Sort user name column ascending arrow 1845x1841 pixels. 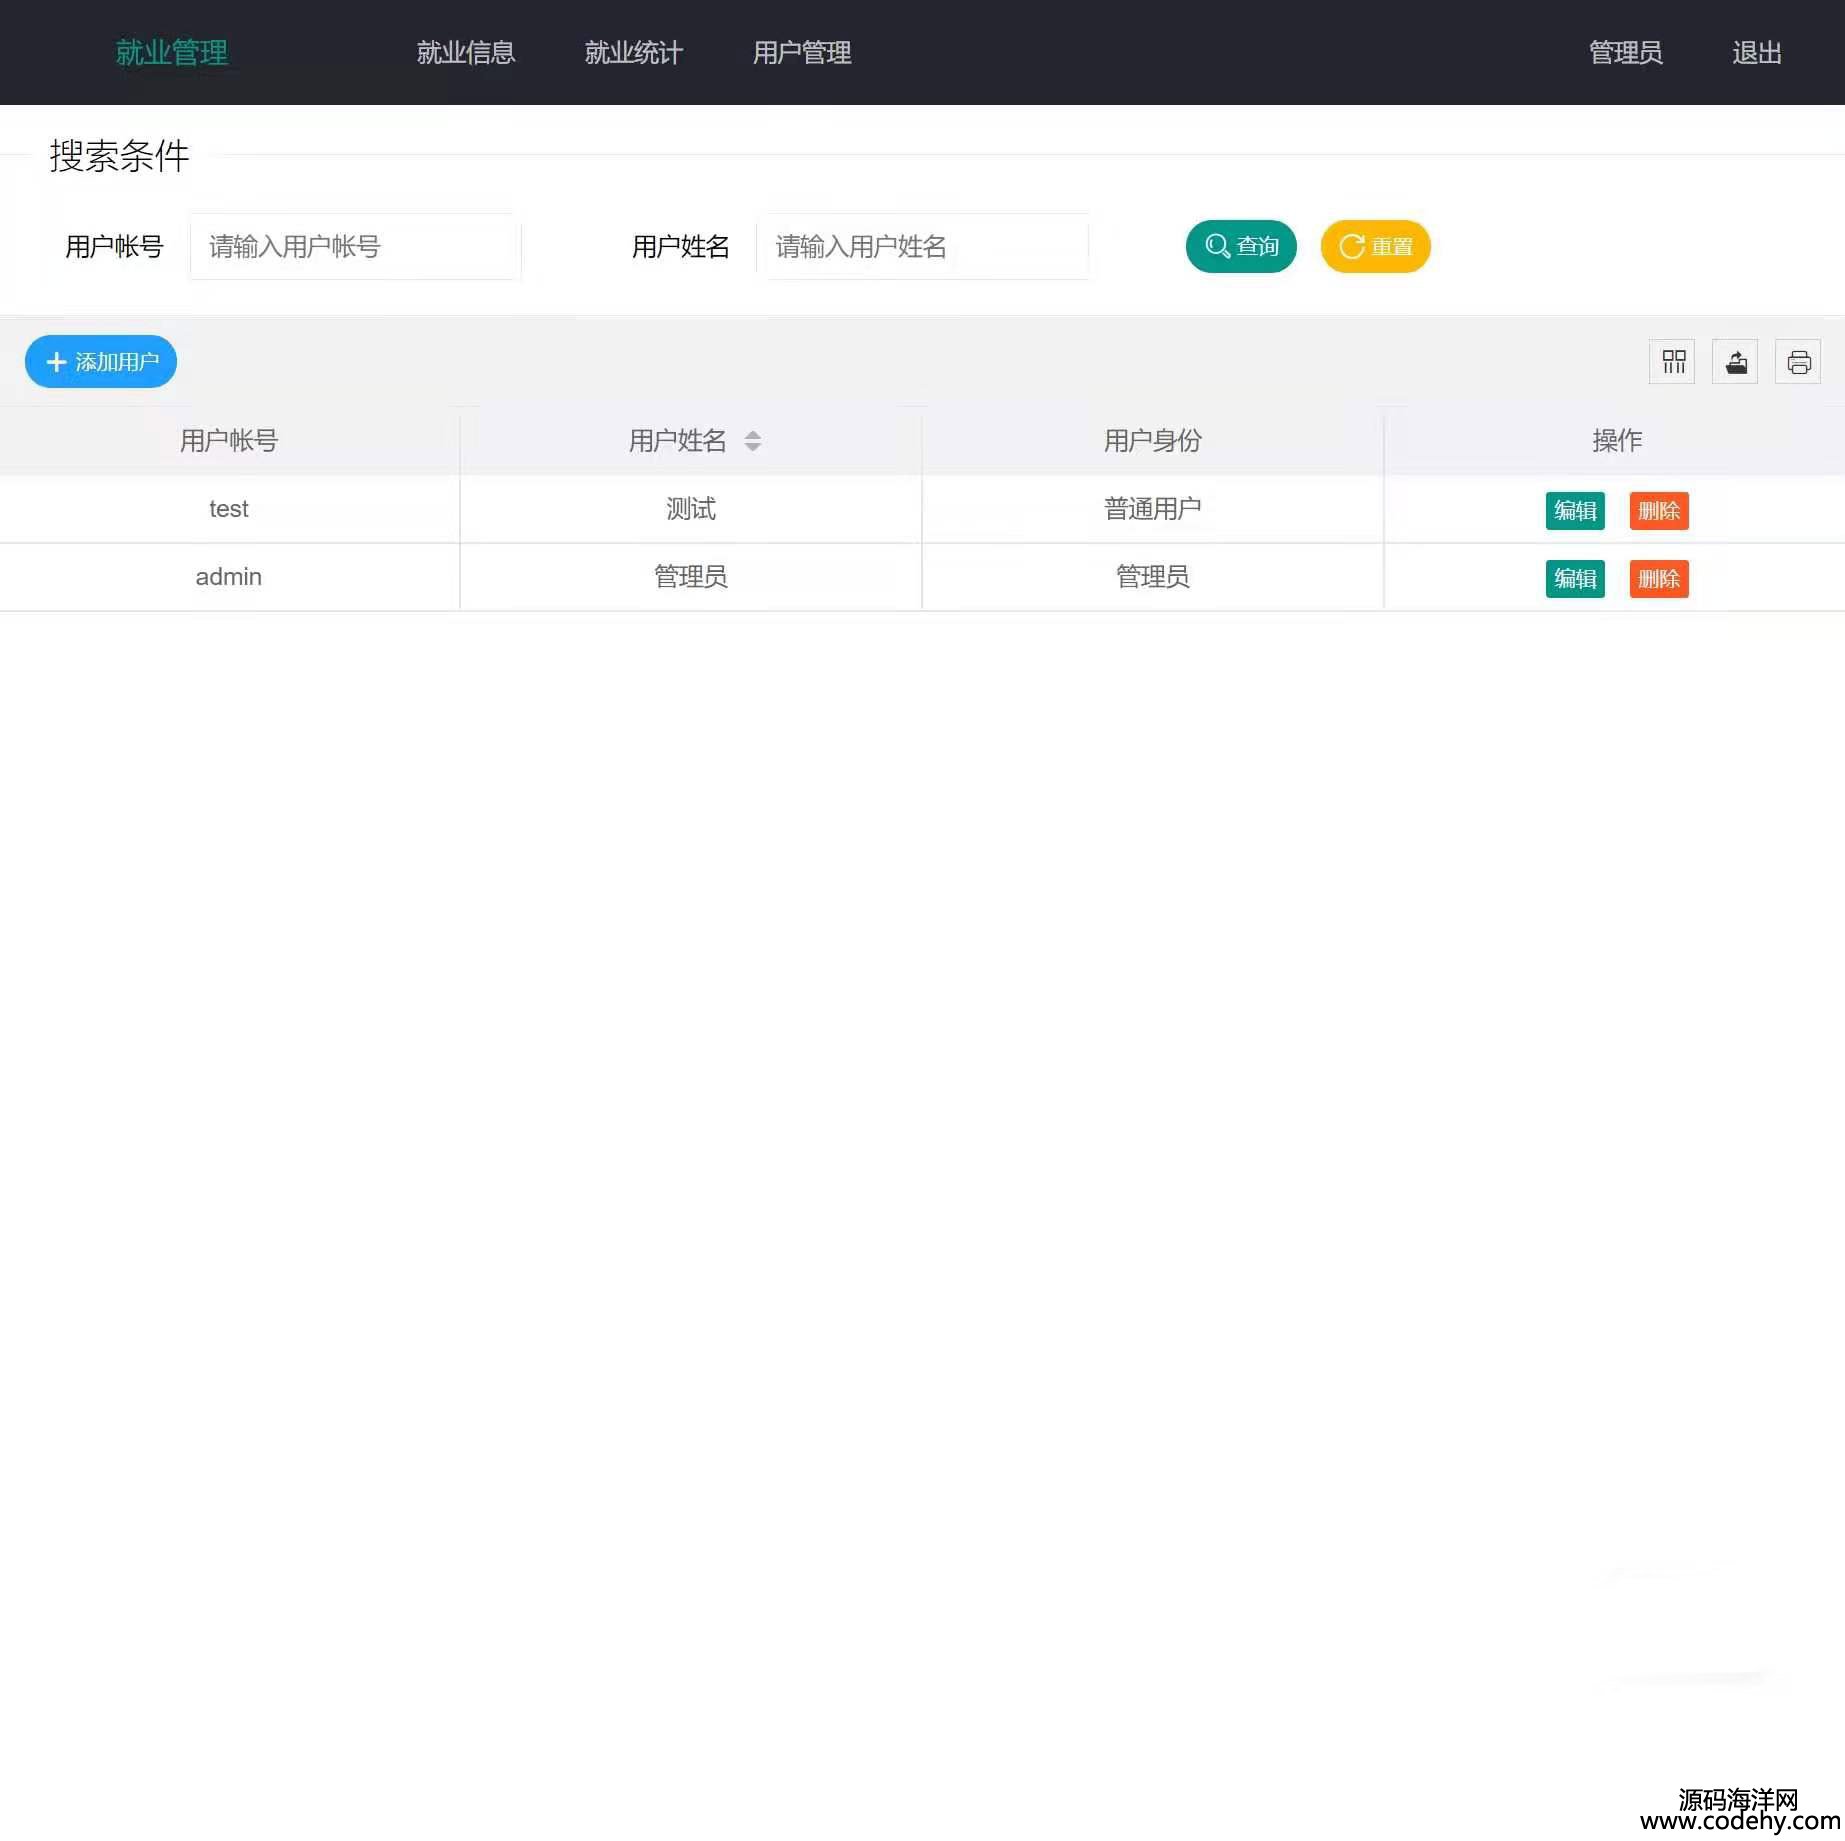tap(753, 434)
